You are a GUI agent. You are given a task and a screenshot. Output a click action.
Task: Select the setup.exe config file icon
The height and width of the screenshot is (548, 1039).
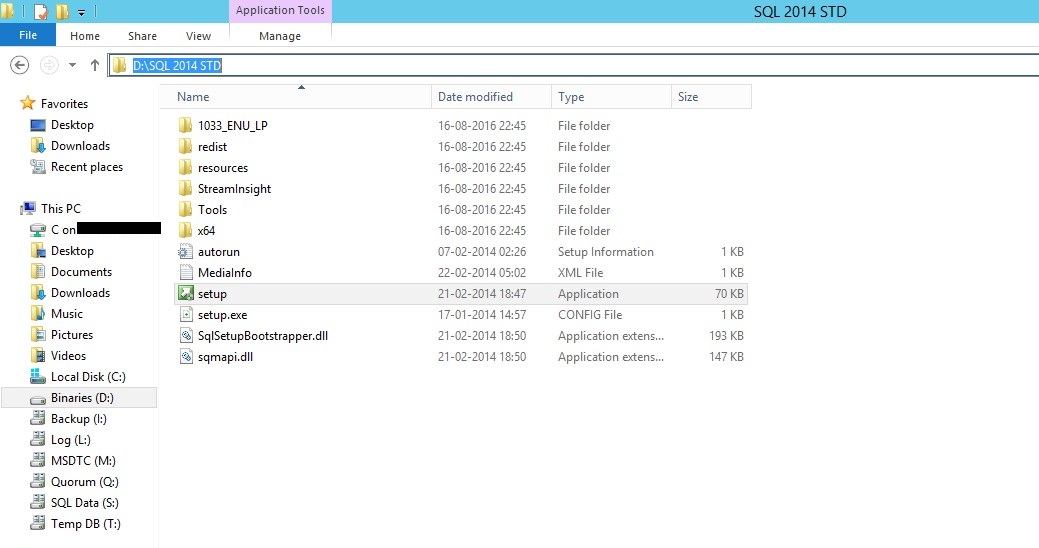click(186, 315)
